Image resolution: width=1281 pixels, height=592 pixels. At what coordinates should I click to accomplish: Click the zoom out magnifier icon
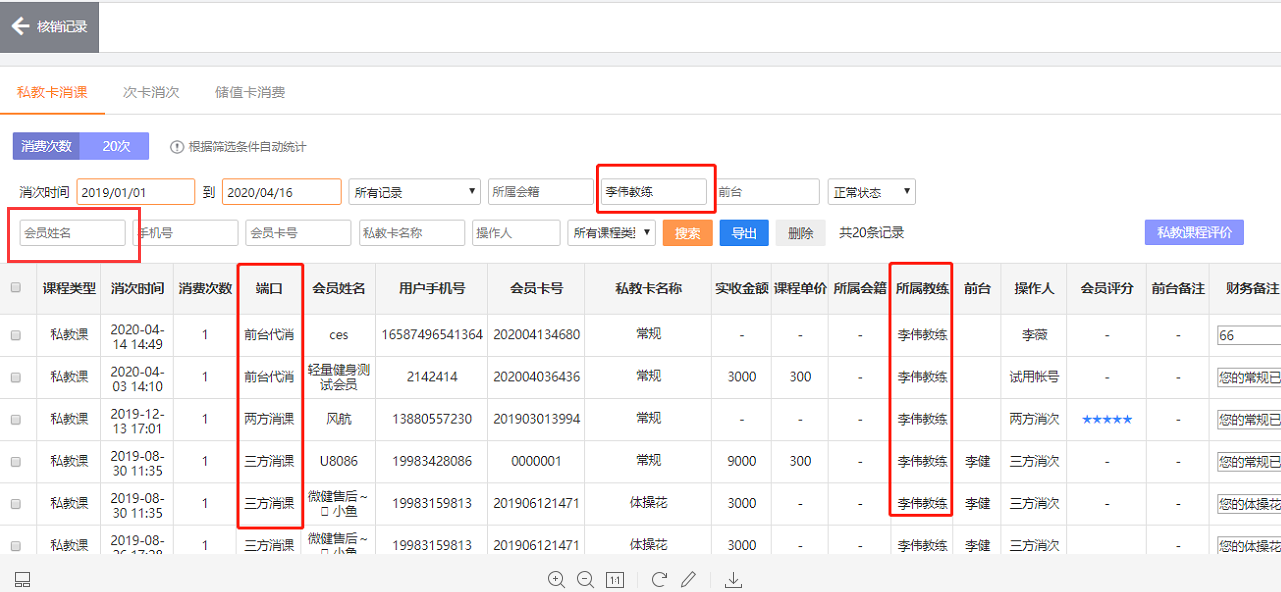tap(585, 579)
